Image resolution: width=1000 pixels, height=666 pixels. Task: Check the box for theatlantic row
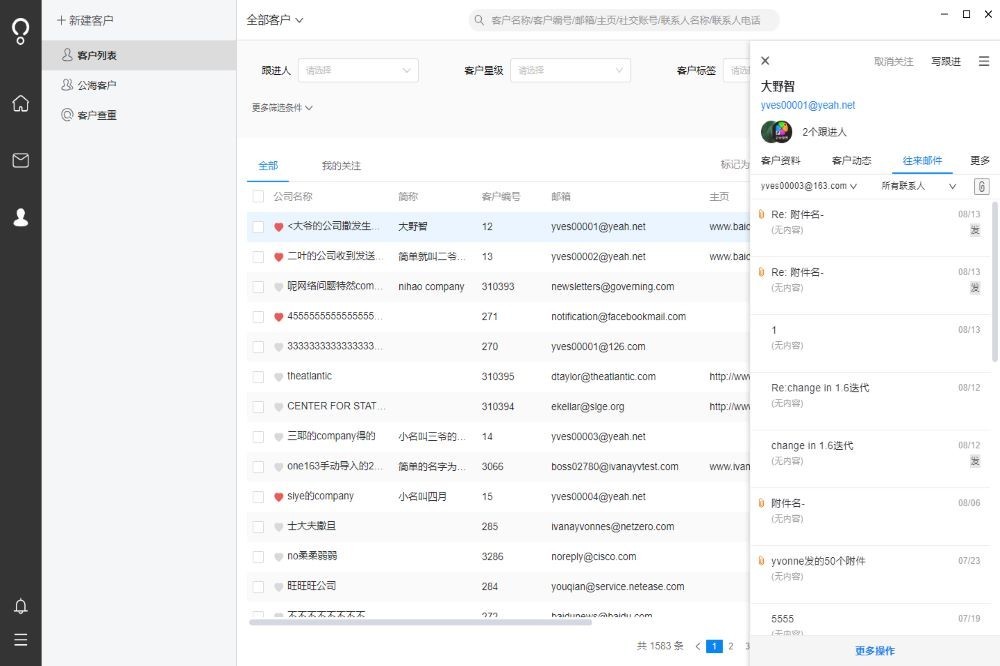pos(258,377)
